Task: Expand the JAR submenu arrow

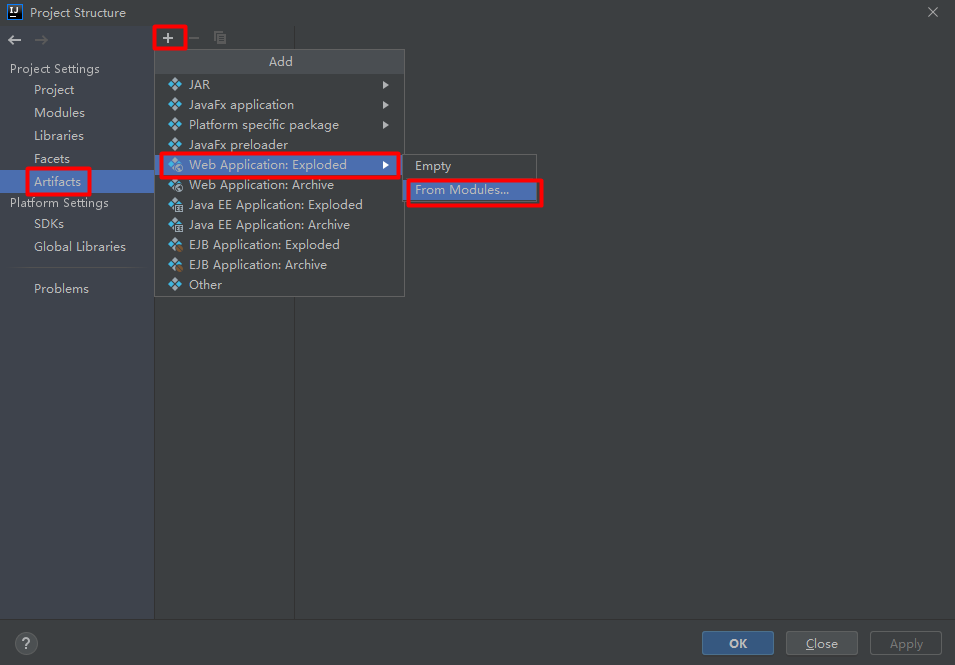Action: click(386, 85)
